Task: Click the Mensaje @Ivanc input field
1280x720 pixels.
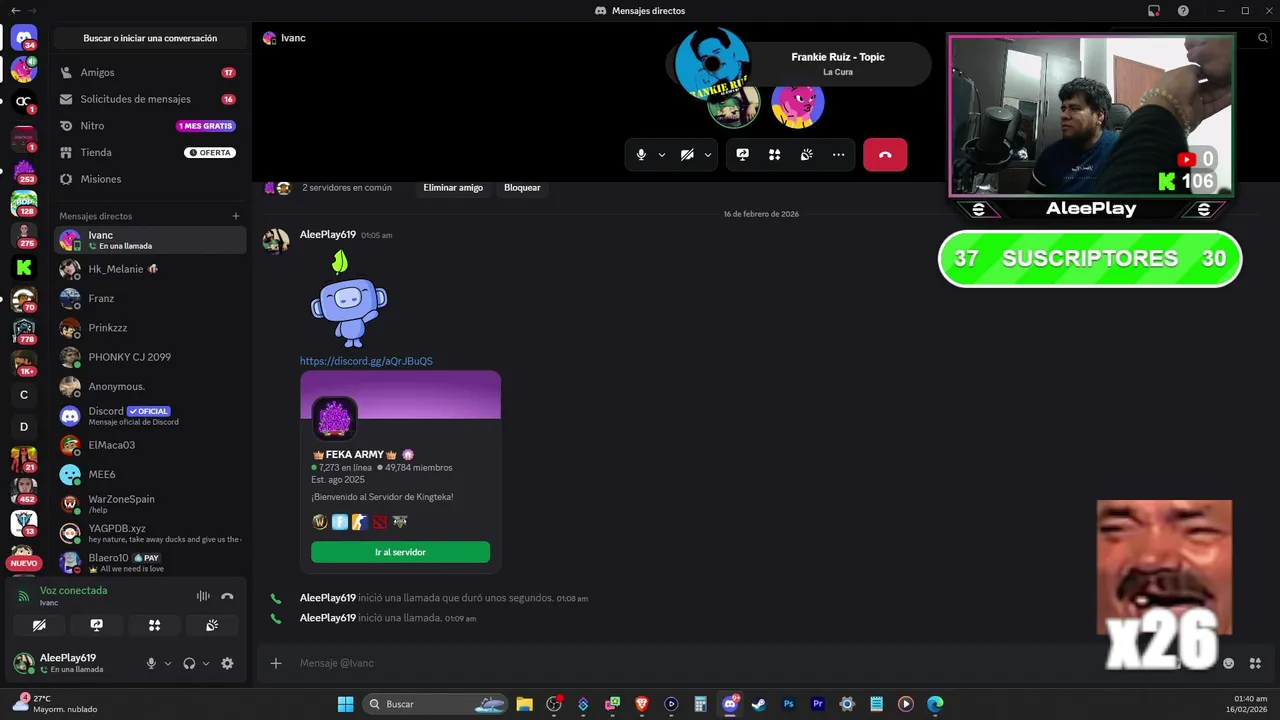Action: (x=750, y=663)
